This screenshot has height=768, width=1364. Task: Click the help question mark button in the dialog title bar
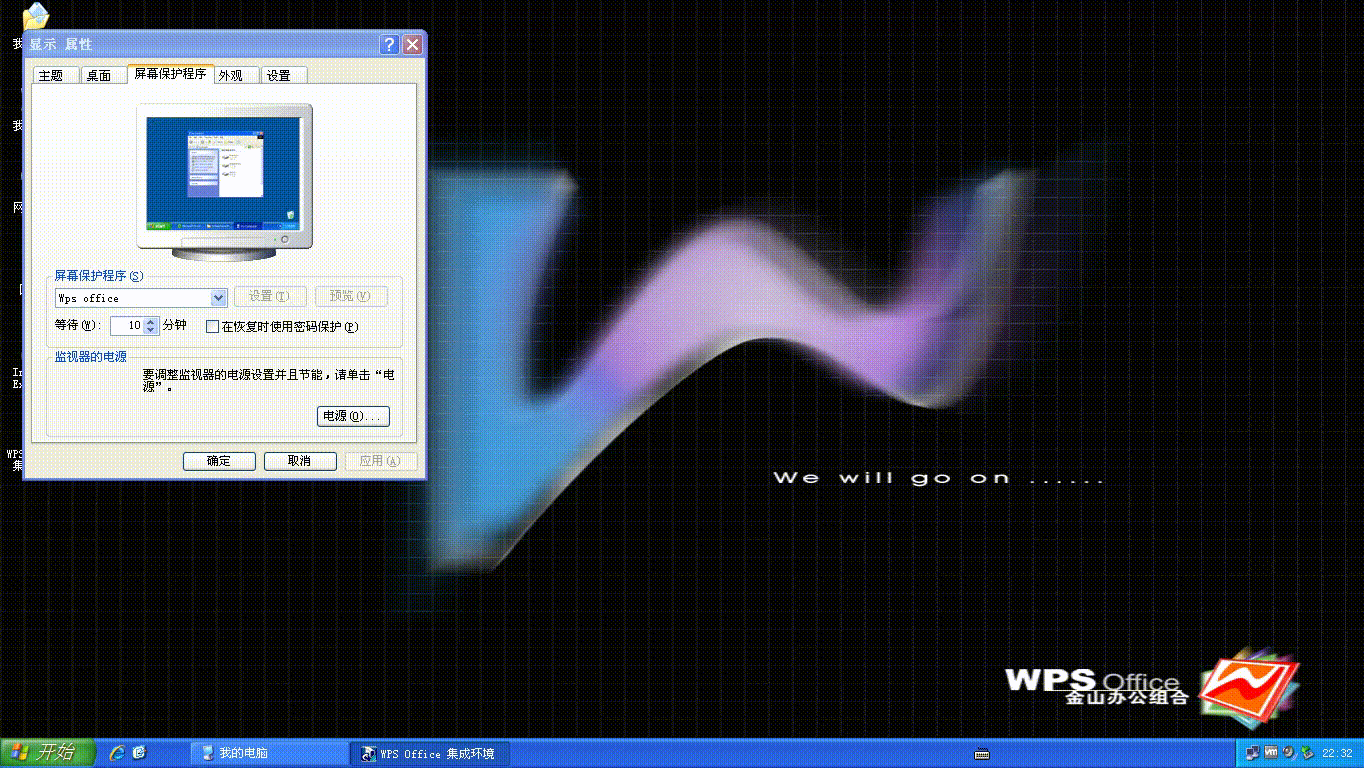pyautogui.click(x=390, y=45)
